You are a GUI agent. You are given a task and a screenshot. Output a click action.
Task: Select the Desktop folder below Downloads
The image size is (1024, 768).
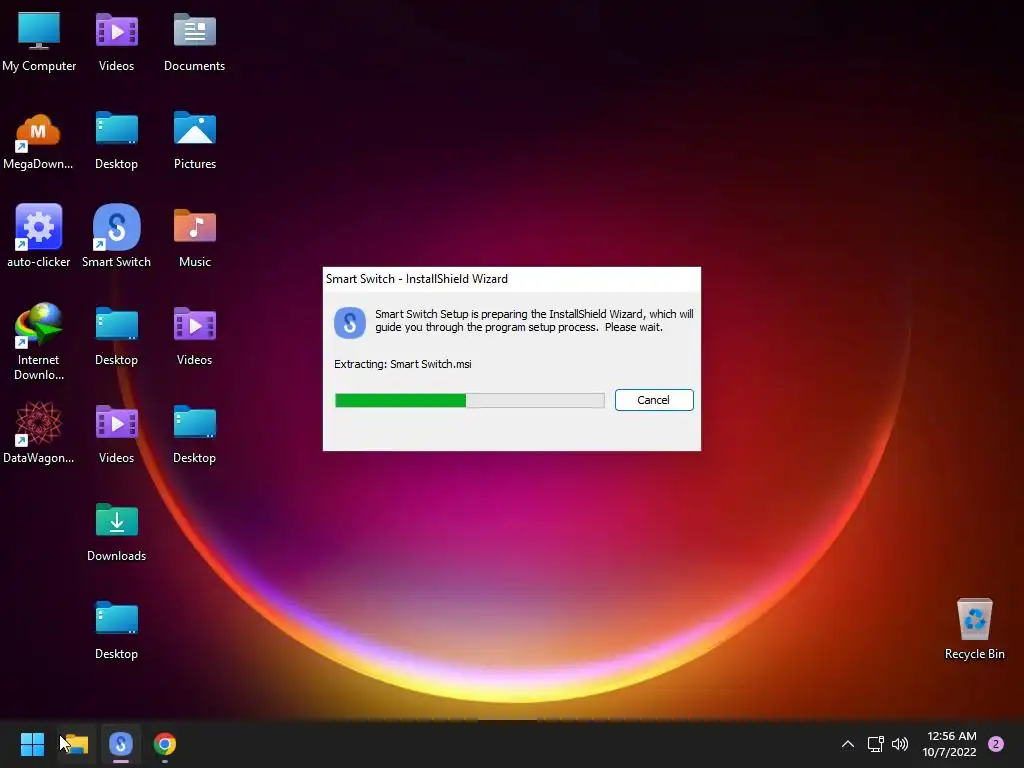coord(116,630)
